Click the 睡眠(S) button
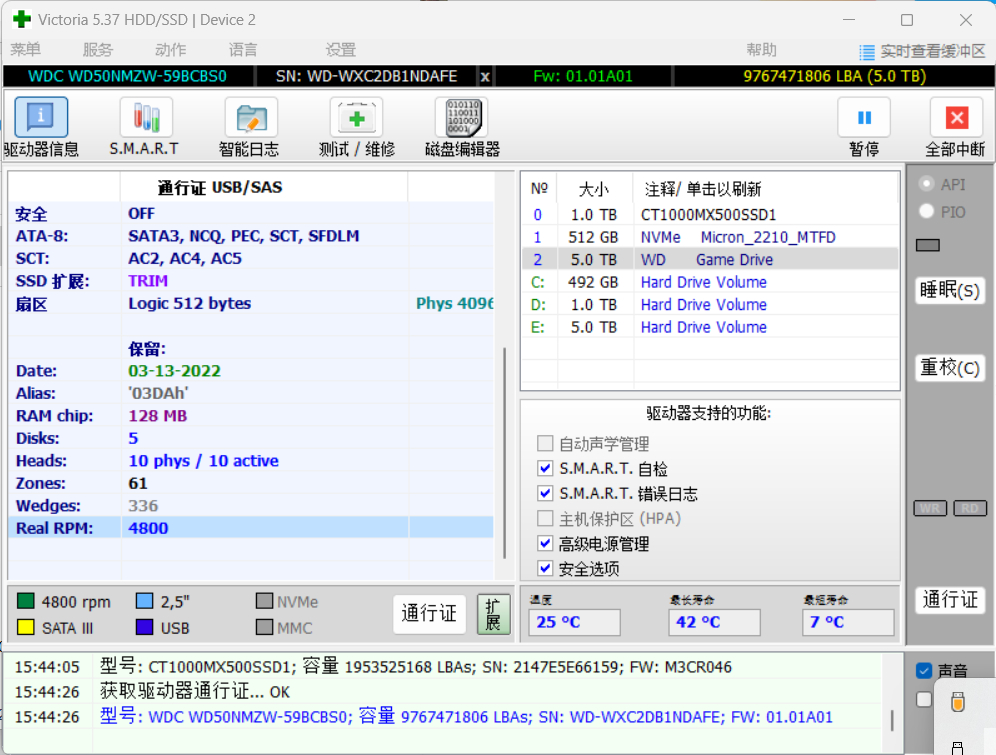The image size is (996, 755). [x=950, y=290]
